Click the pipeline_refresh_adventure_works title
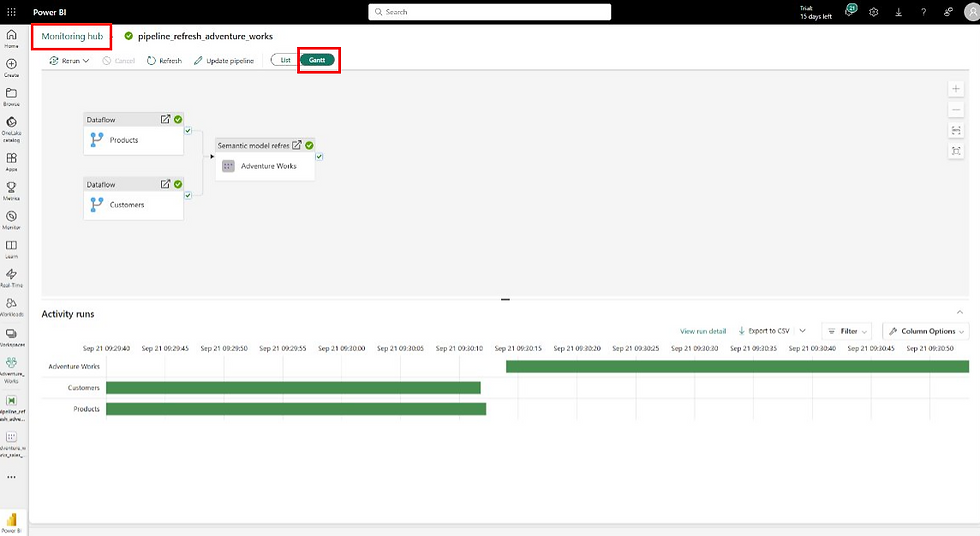This screenshot has height=536, width=980. (205, 36)
